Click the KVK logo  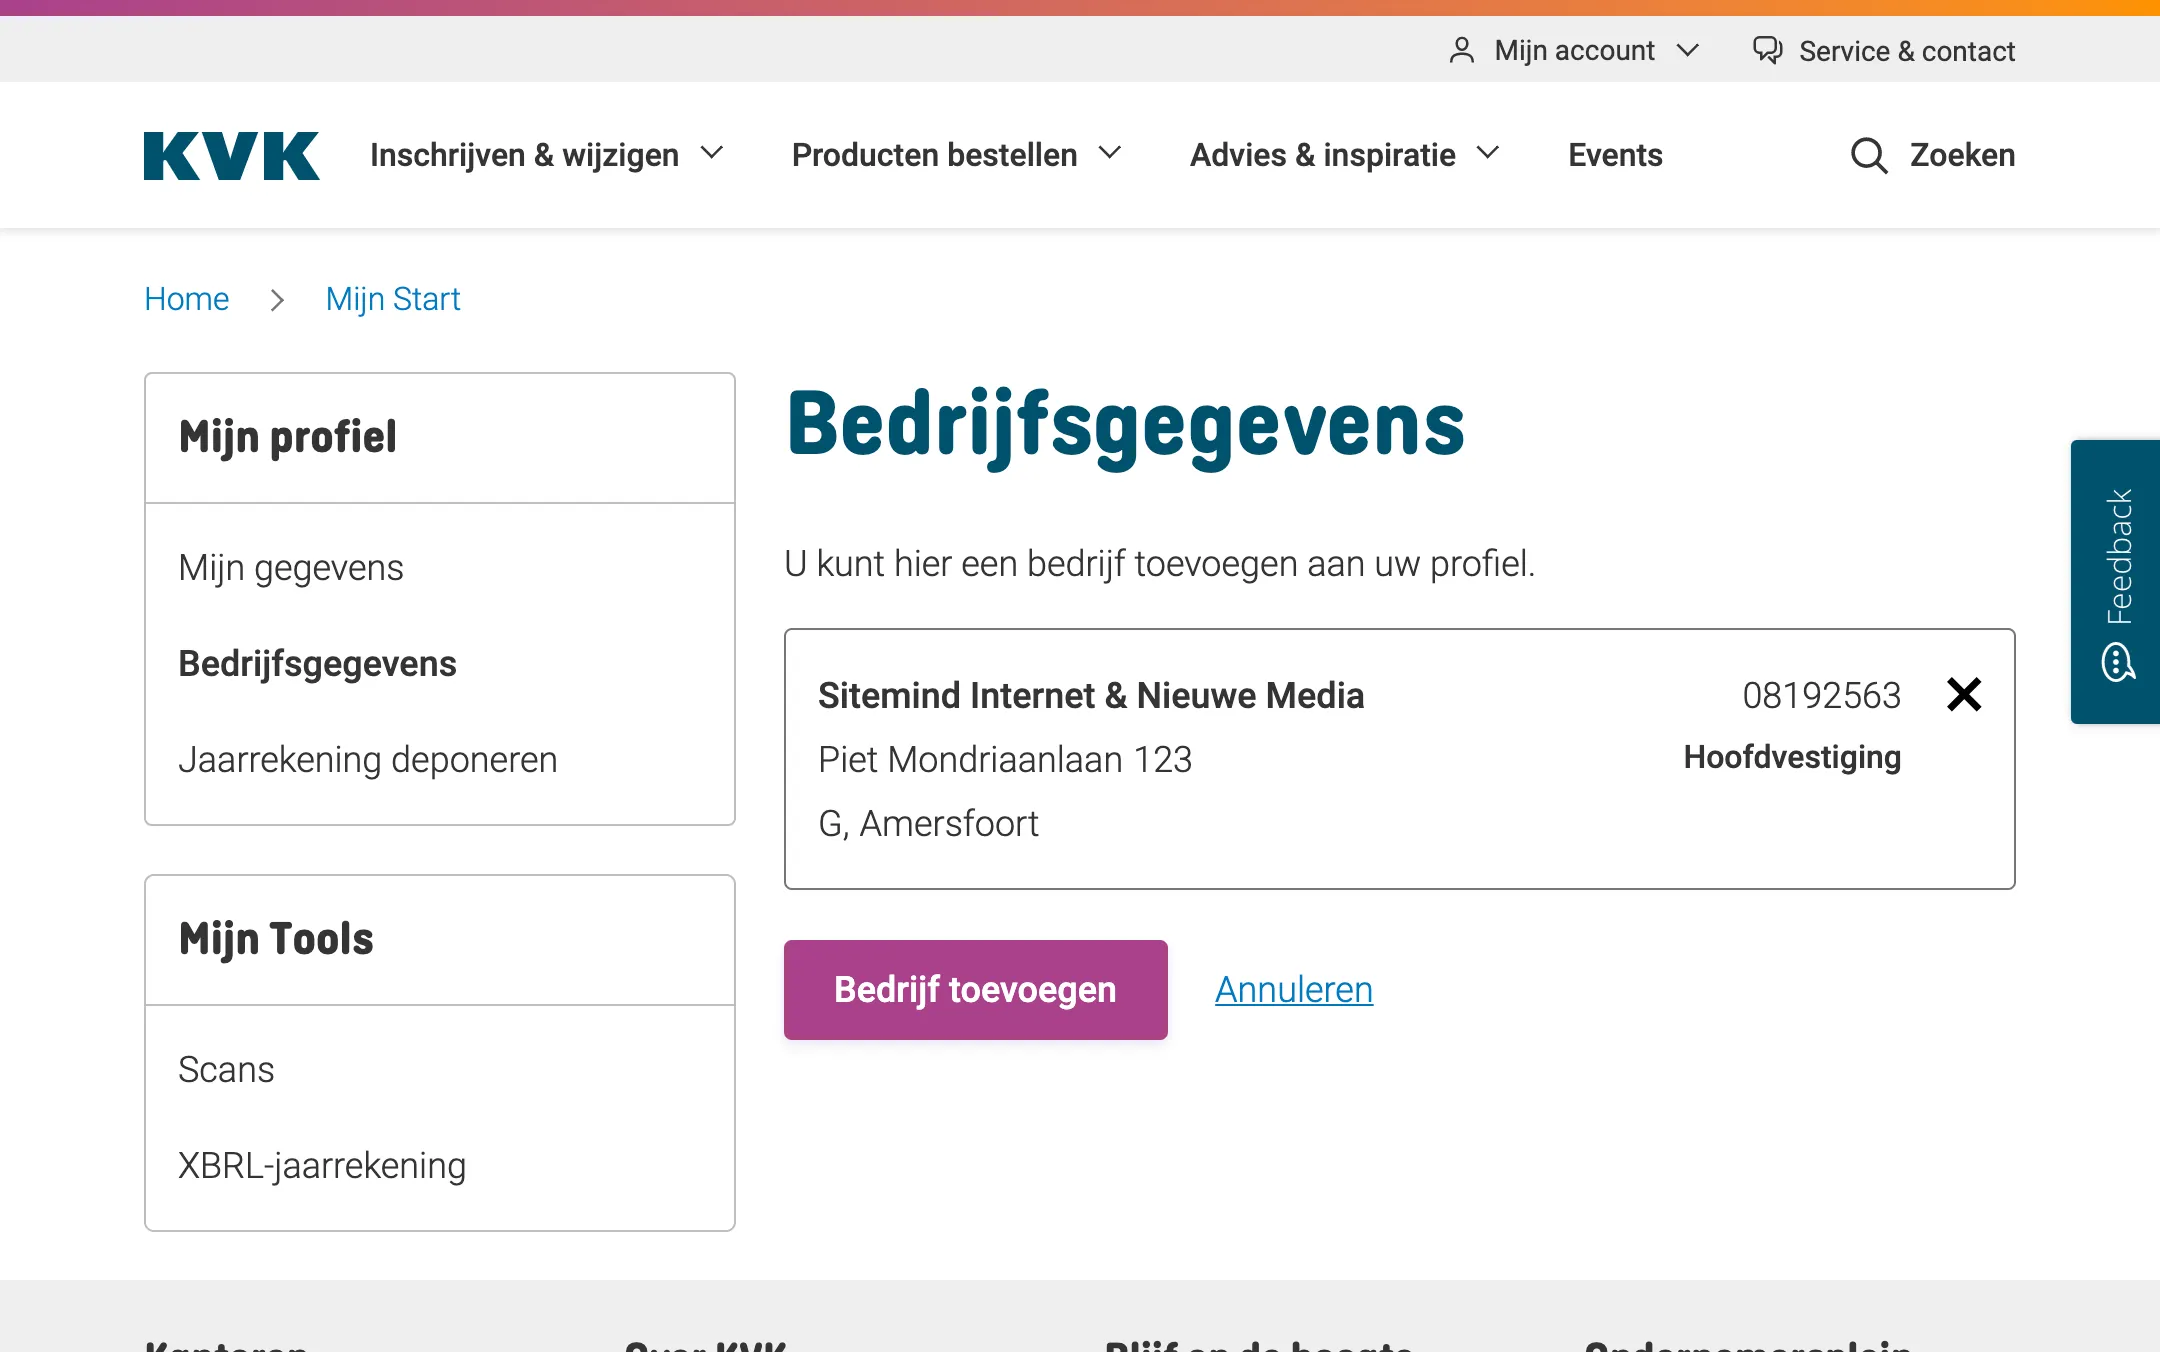coord(232,156)
